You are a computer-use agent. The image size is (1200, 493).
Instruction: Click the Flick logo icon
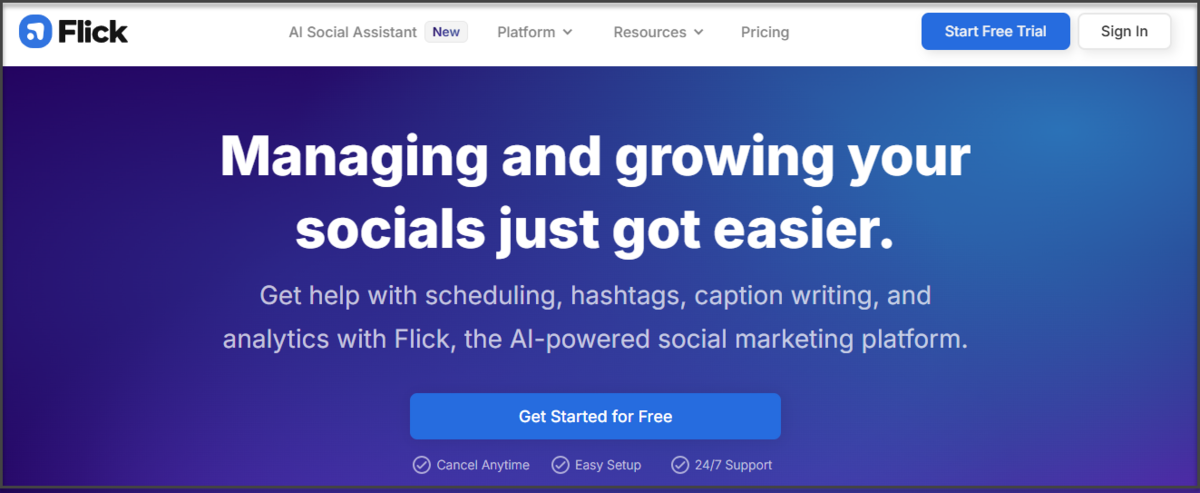[35, 32]
